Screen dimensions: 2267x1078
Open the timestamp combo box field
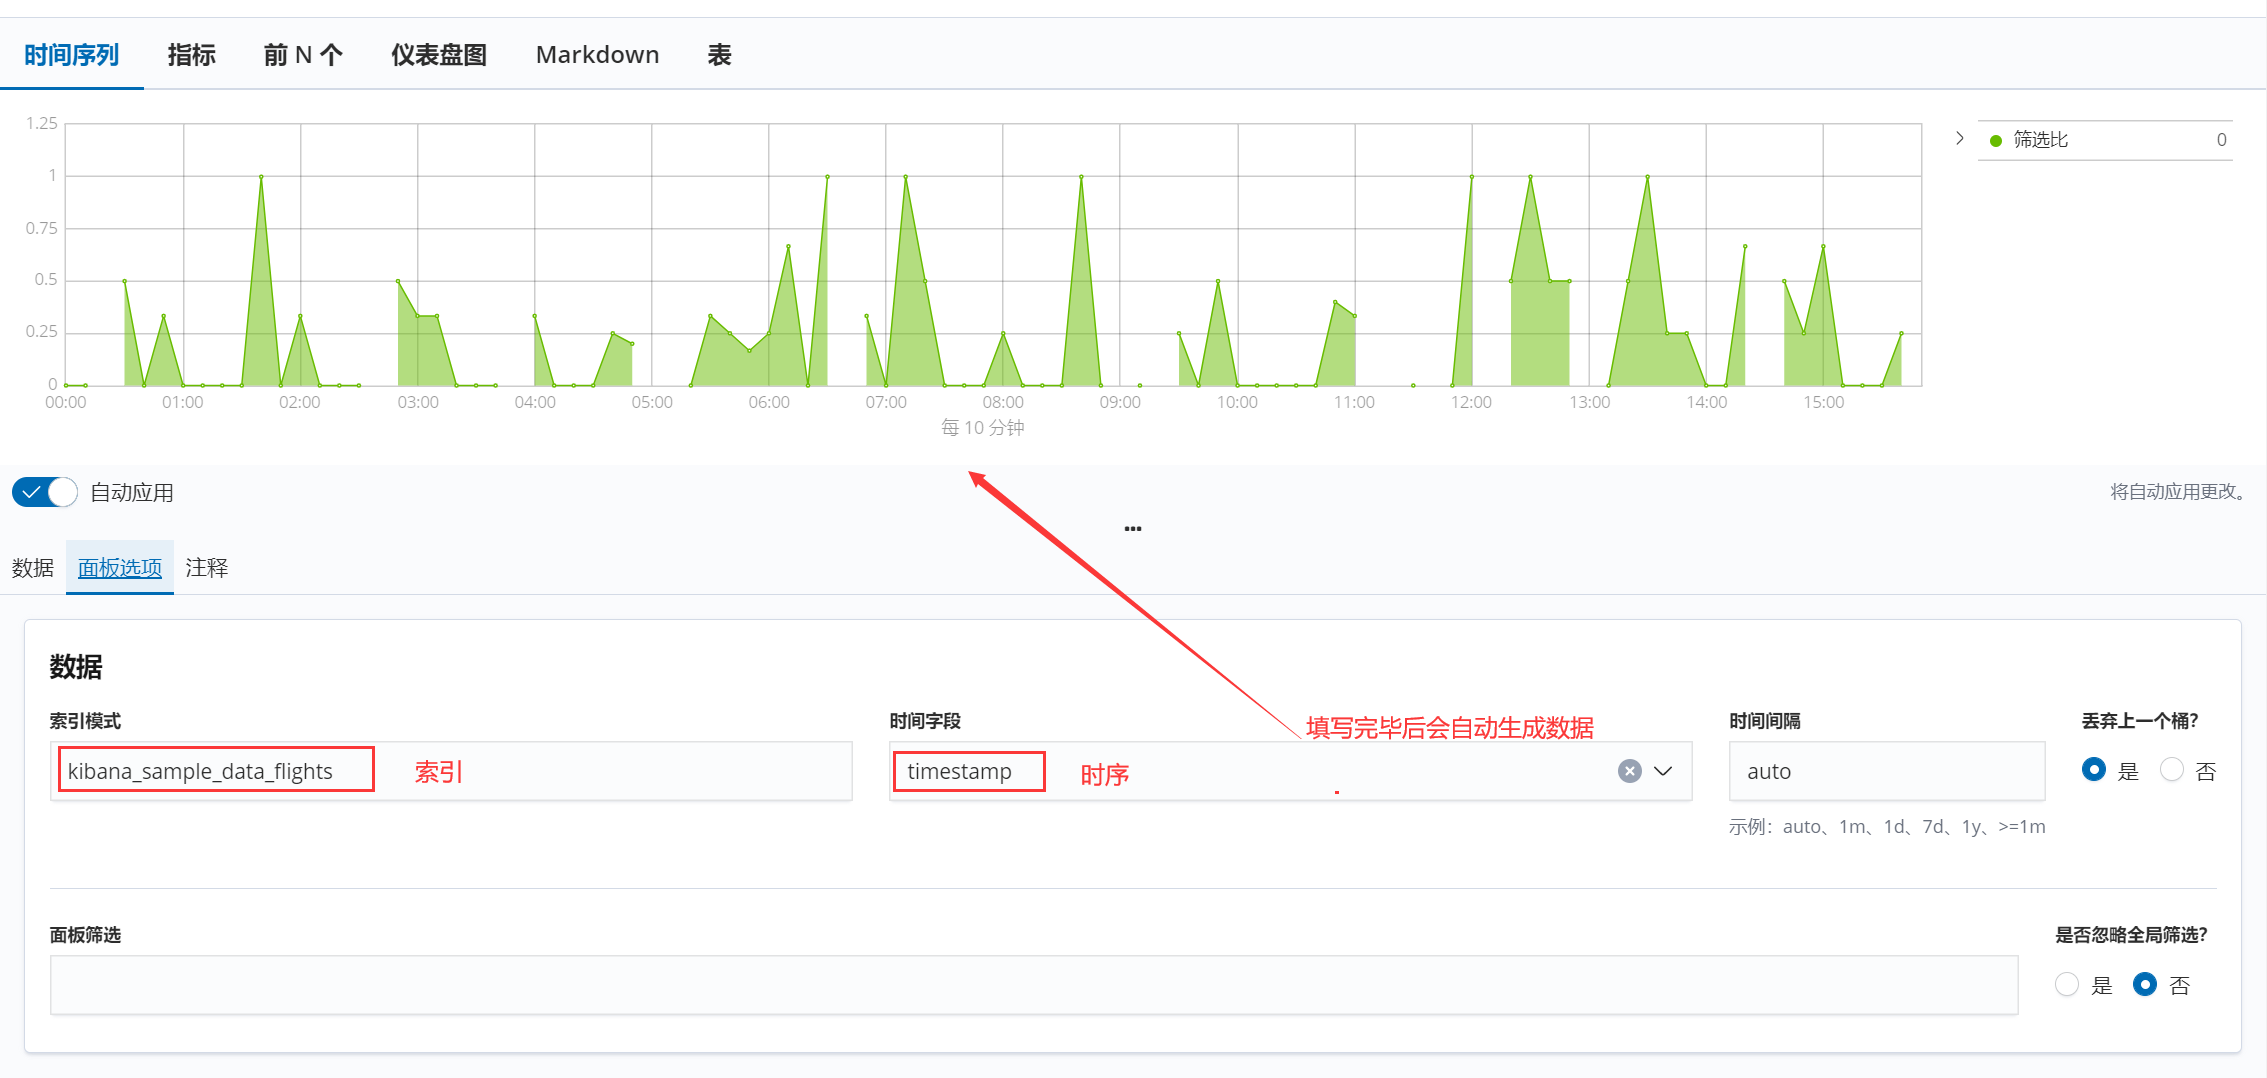(1290, 771)
